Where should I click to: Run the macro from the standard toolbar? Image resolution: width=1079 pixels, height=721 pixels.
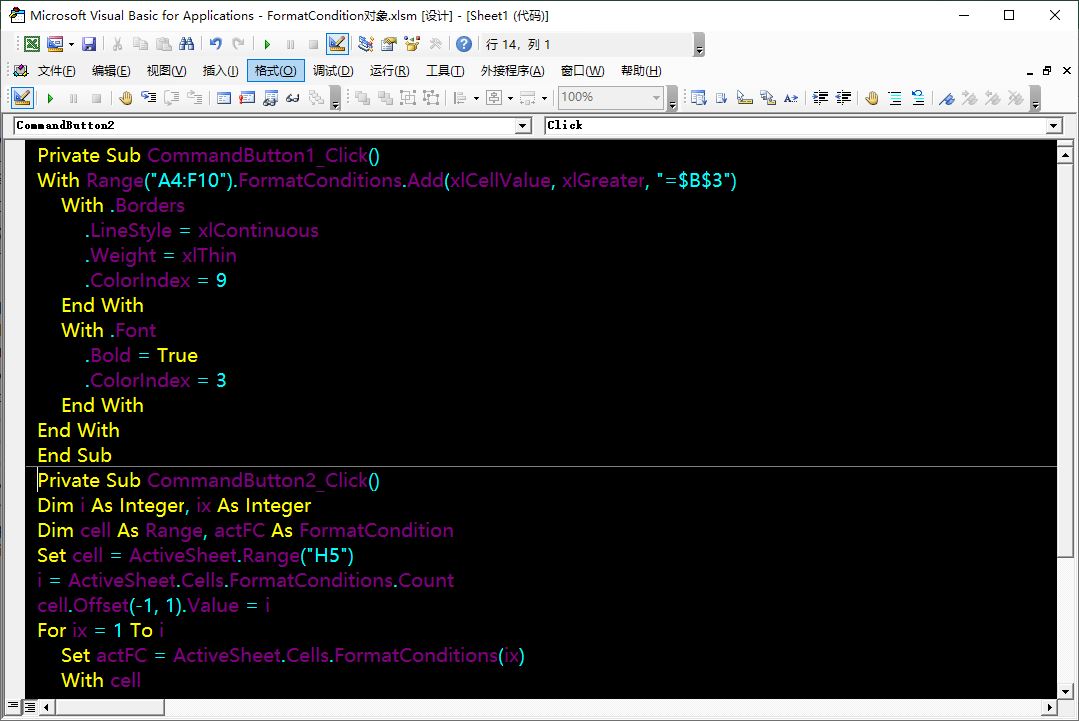pos(267,45)
